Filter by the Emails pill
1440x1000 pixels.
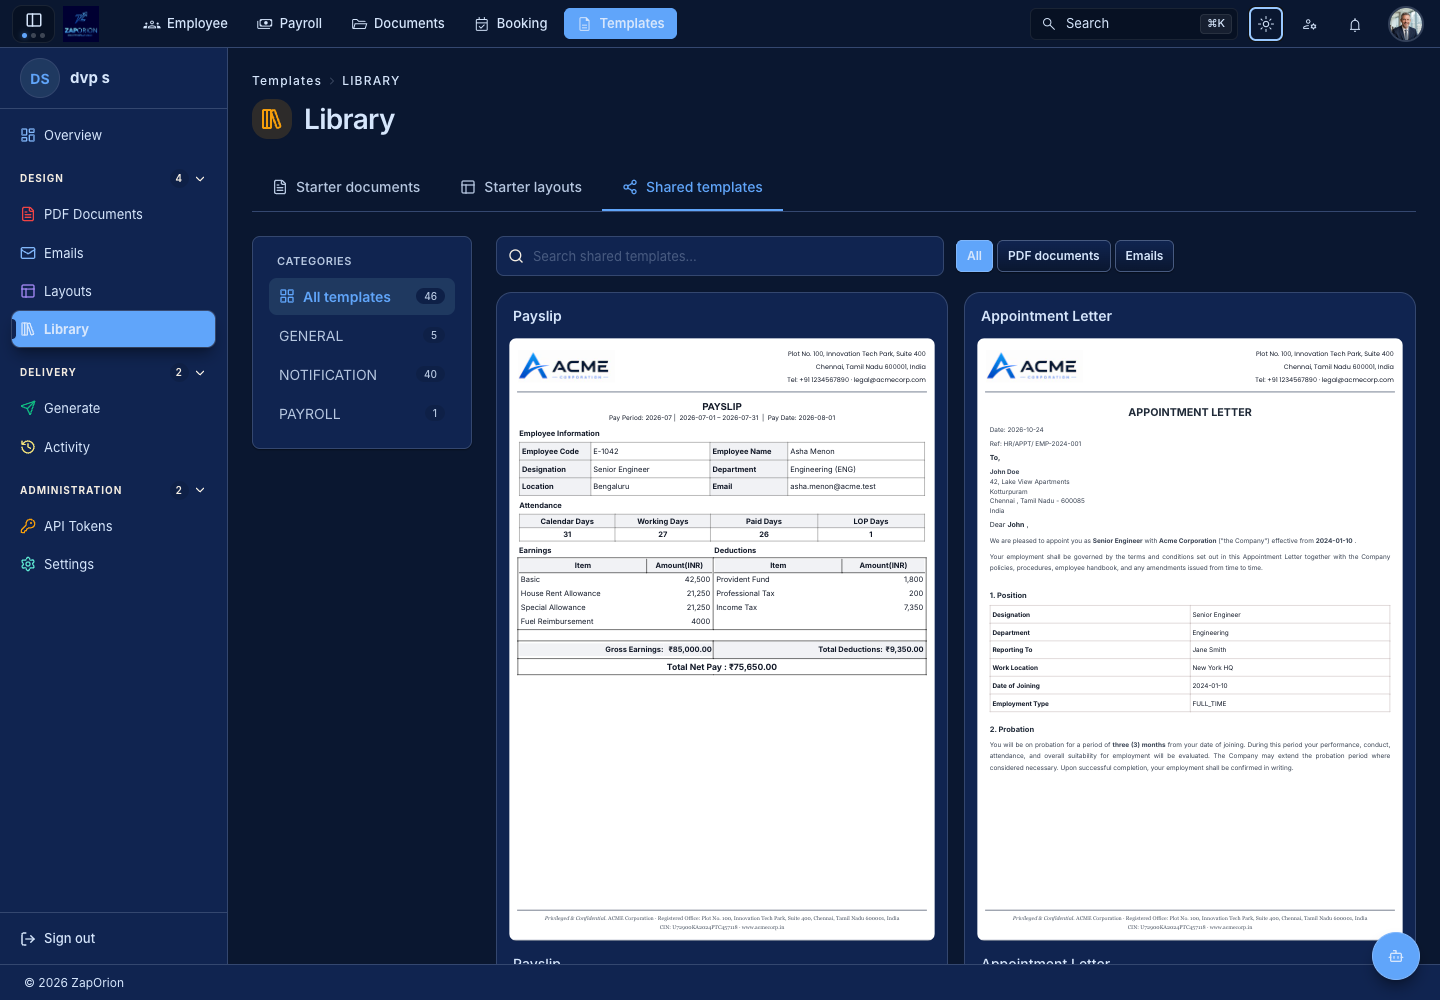[x=1144, y=256]
